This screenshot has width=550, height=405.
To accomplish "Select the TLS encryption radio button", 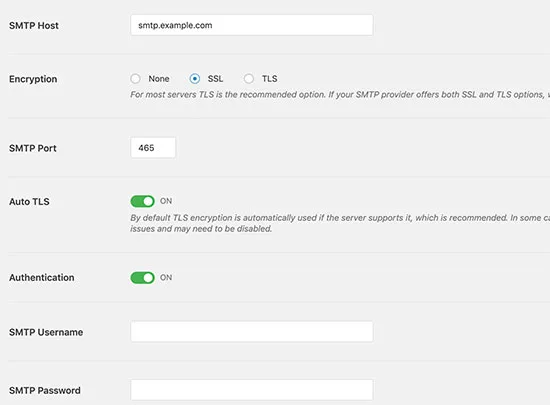I will pos(249,79).
